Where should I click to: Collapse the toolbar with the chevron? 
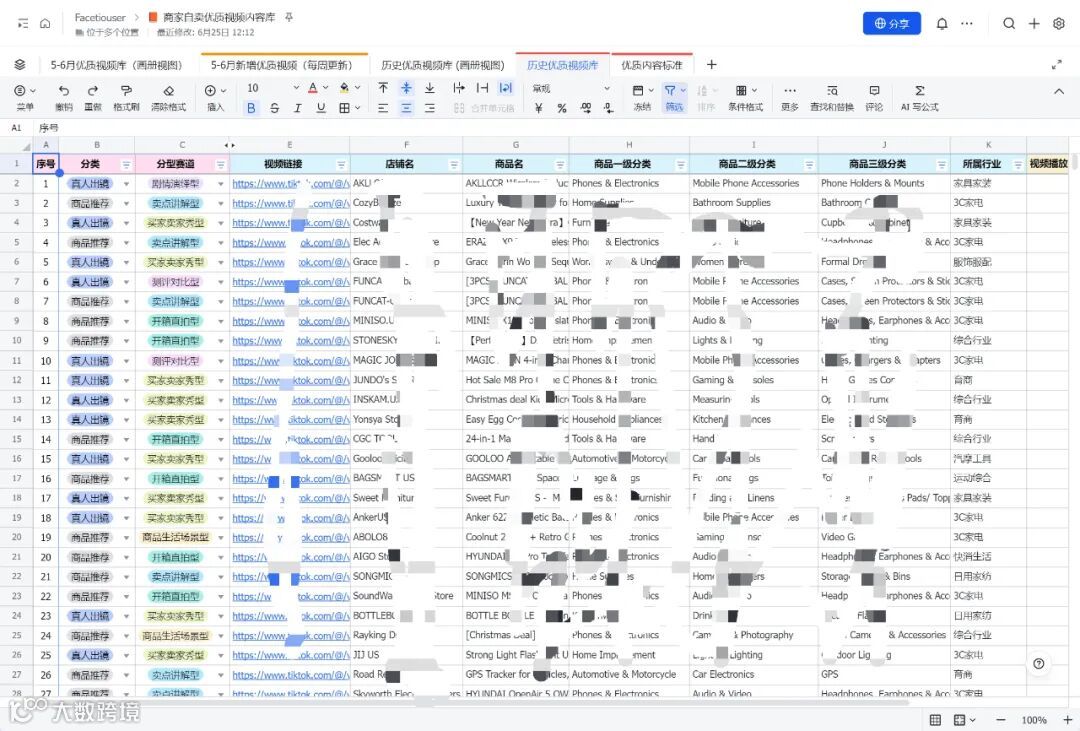[1059, 91]
